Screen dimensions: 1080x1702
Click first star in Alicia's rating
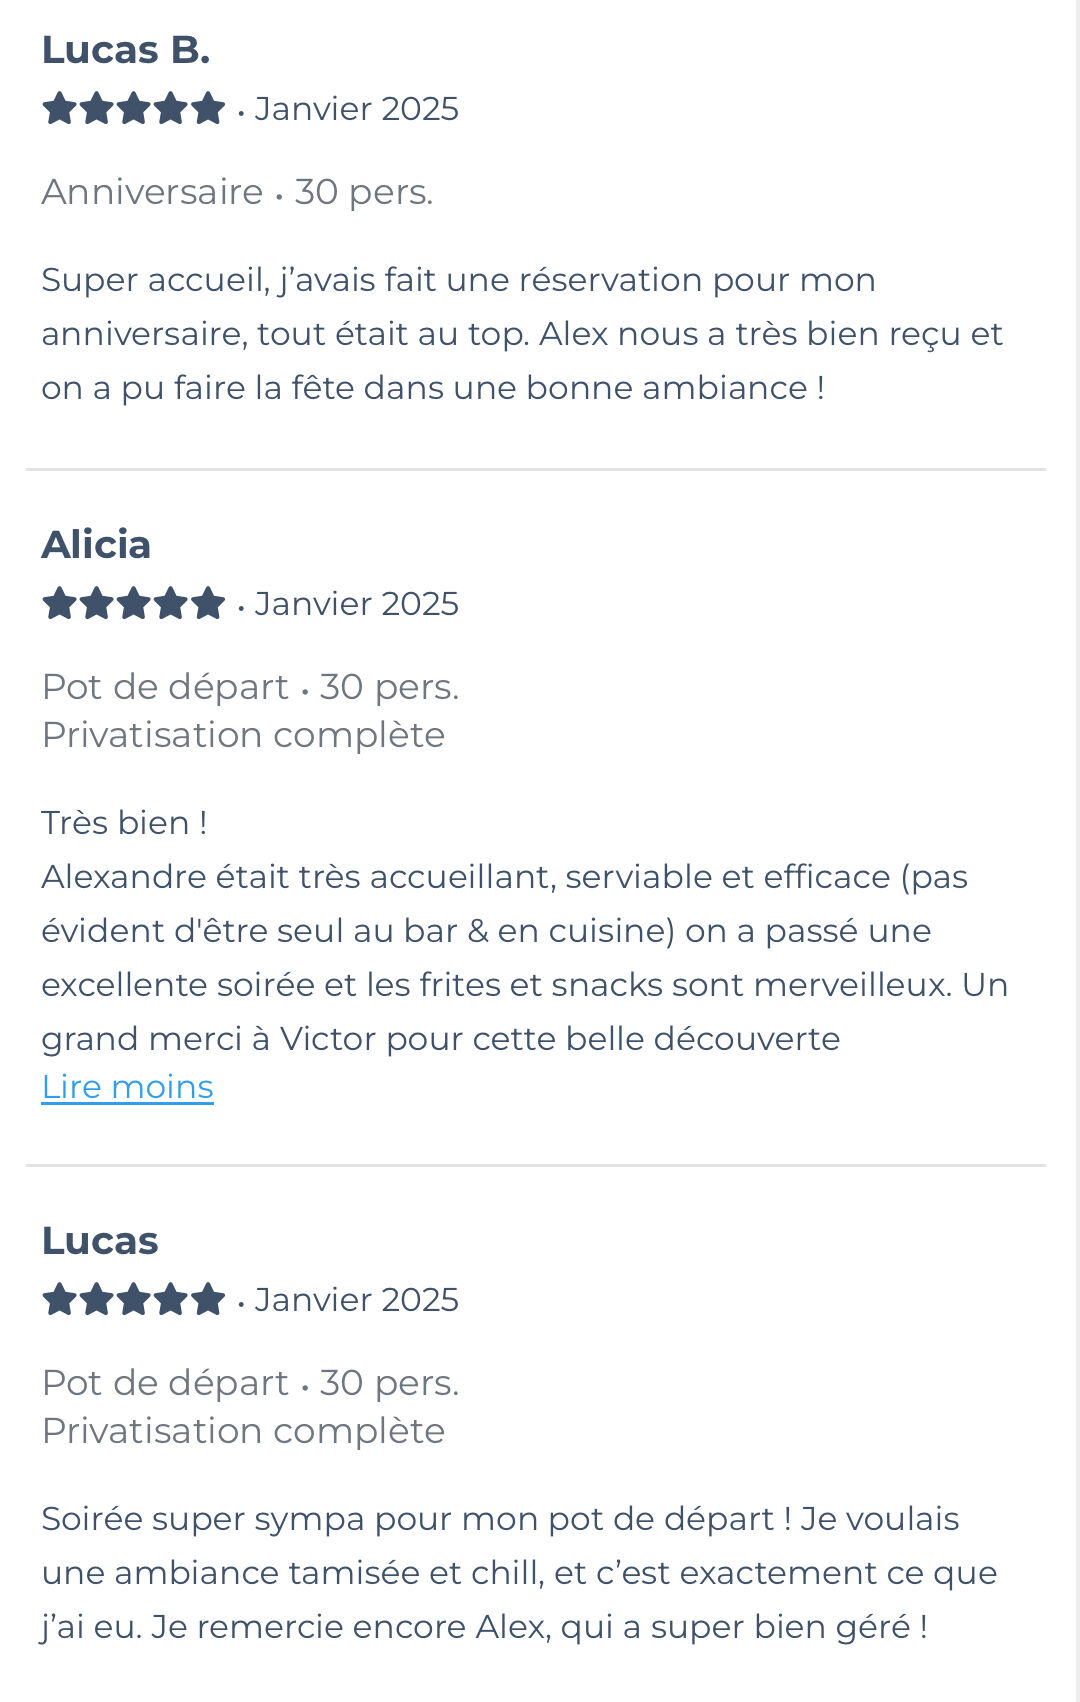click(59, 603)
